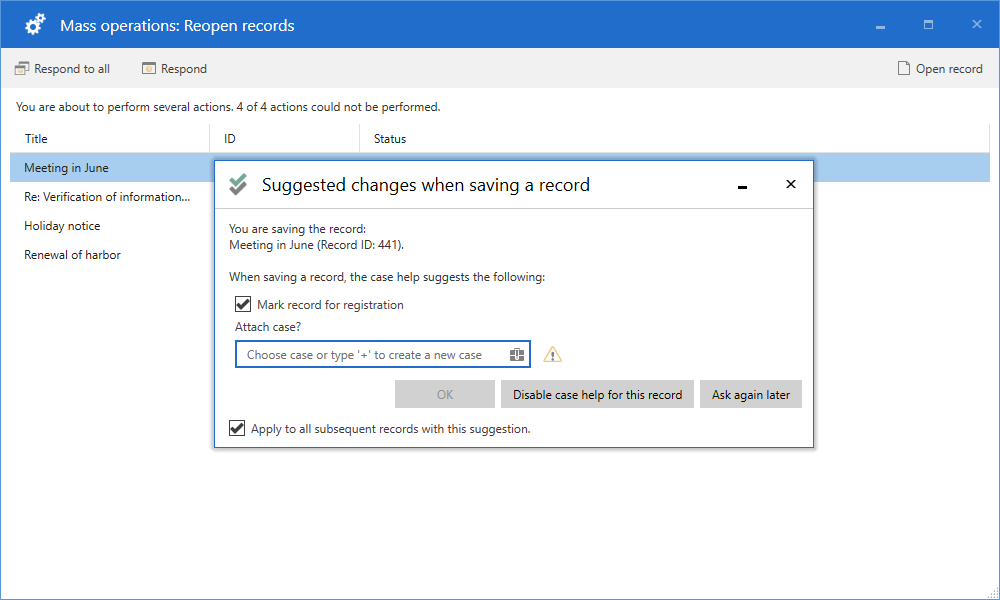
Task: Click the ID column header
Action: 230,139
